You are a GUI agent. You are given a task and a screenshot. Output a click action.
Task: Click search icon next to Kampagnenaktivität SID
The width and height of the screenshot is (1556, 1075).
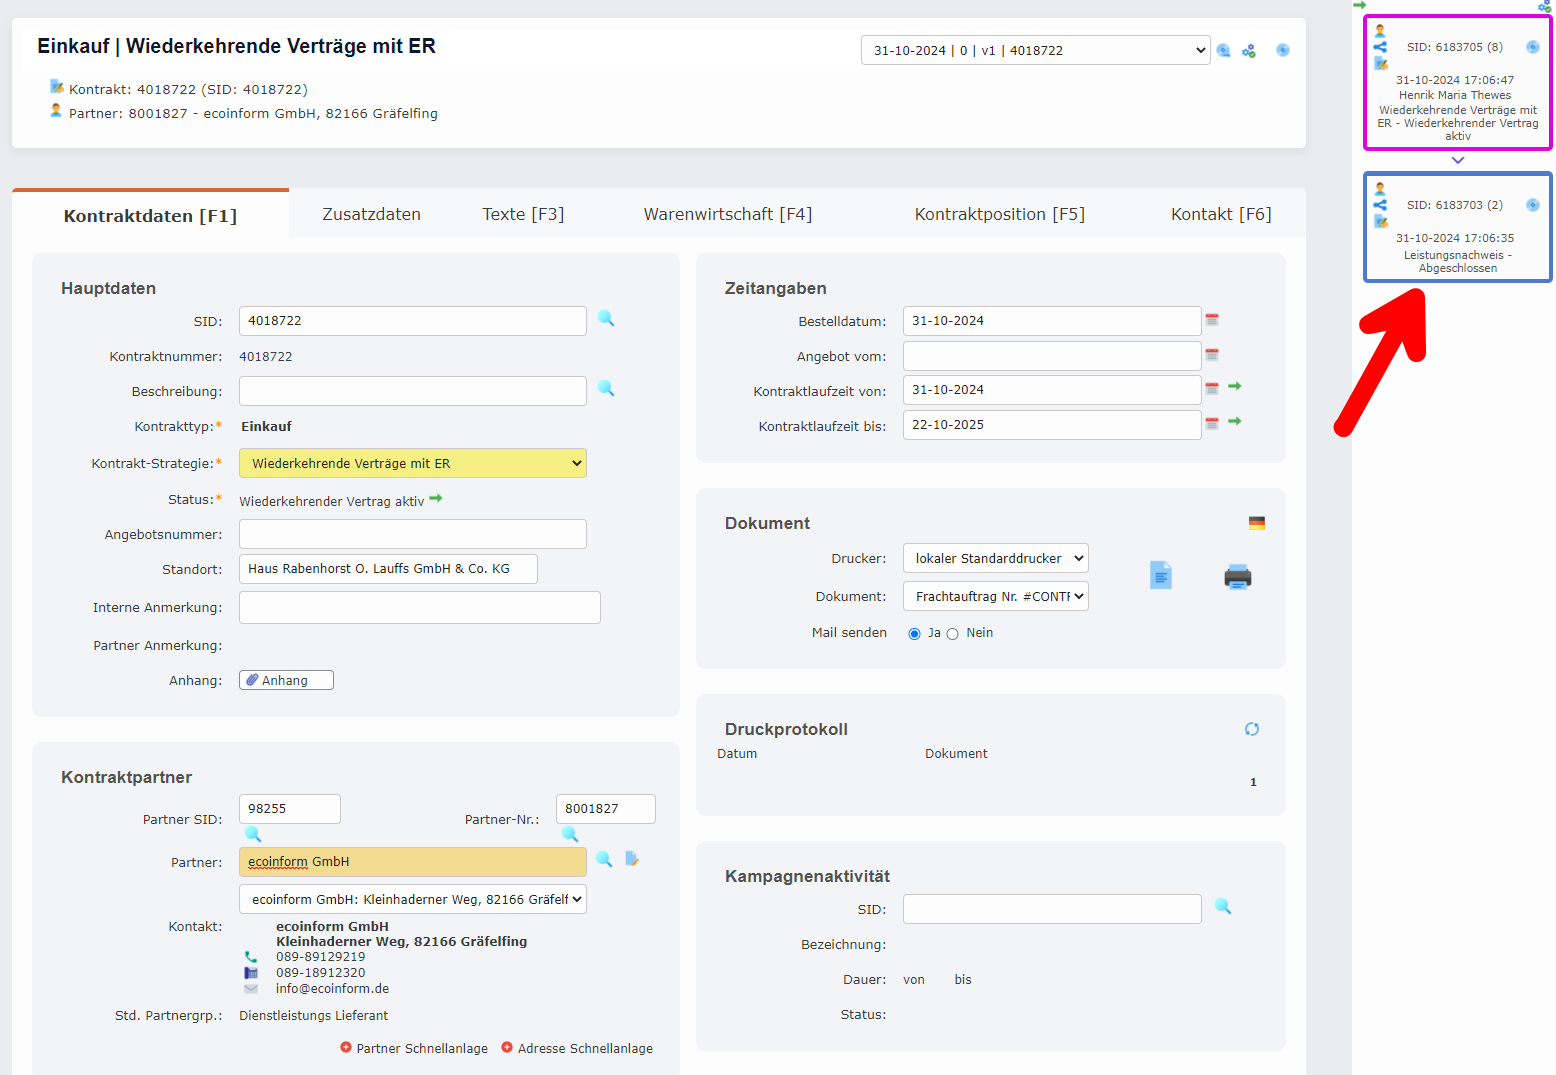tap(1222, 907)
